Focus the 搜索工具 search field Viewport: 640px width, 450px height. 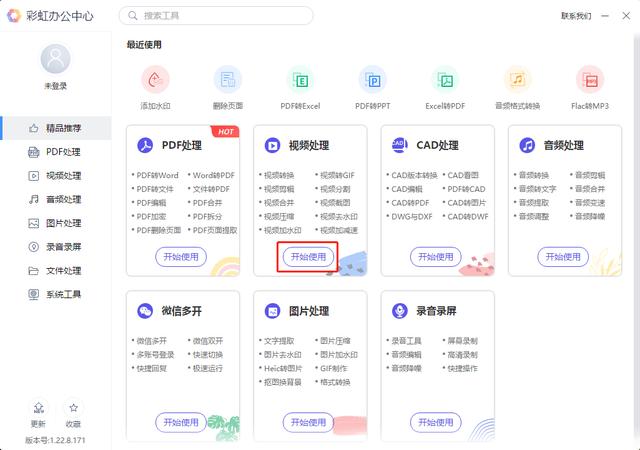(x=216, y=16)
